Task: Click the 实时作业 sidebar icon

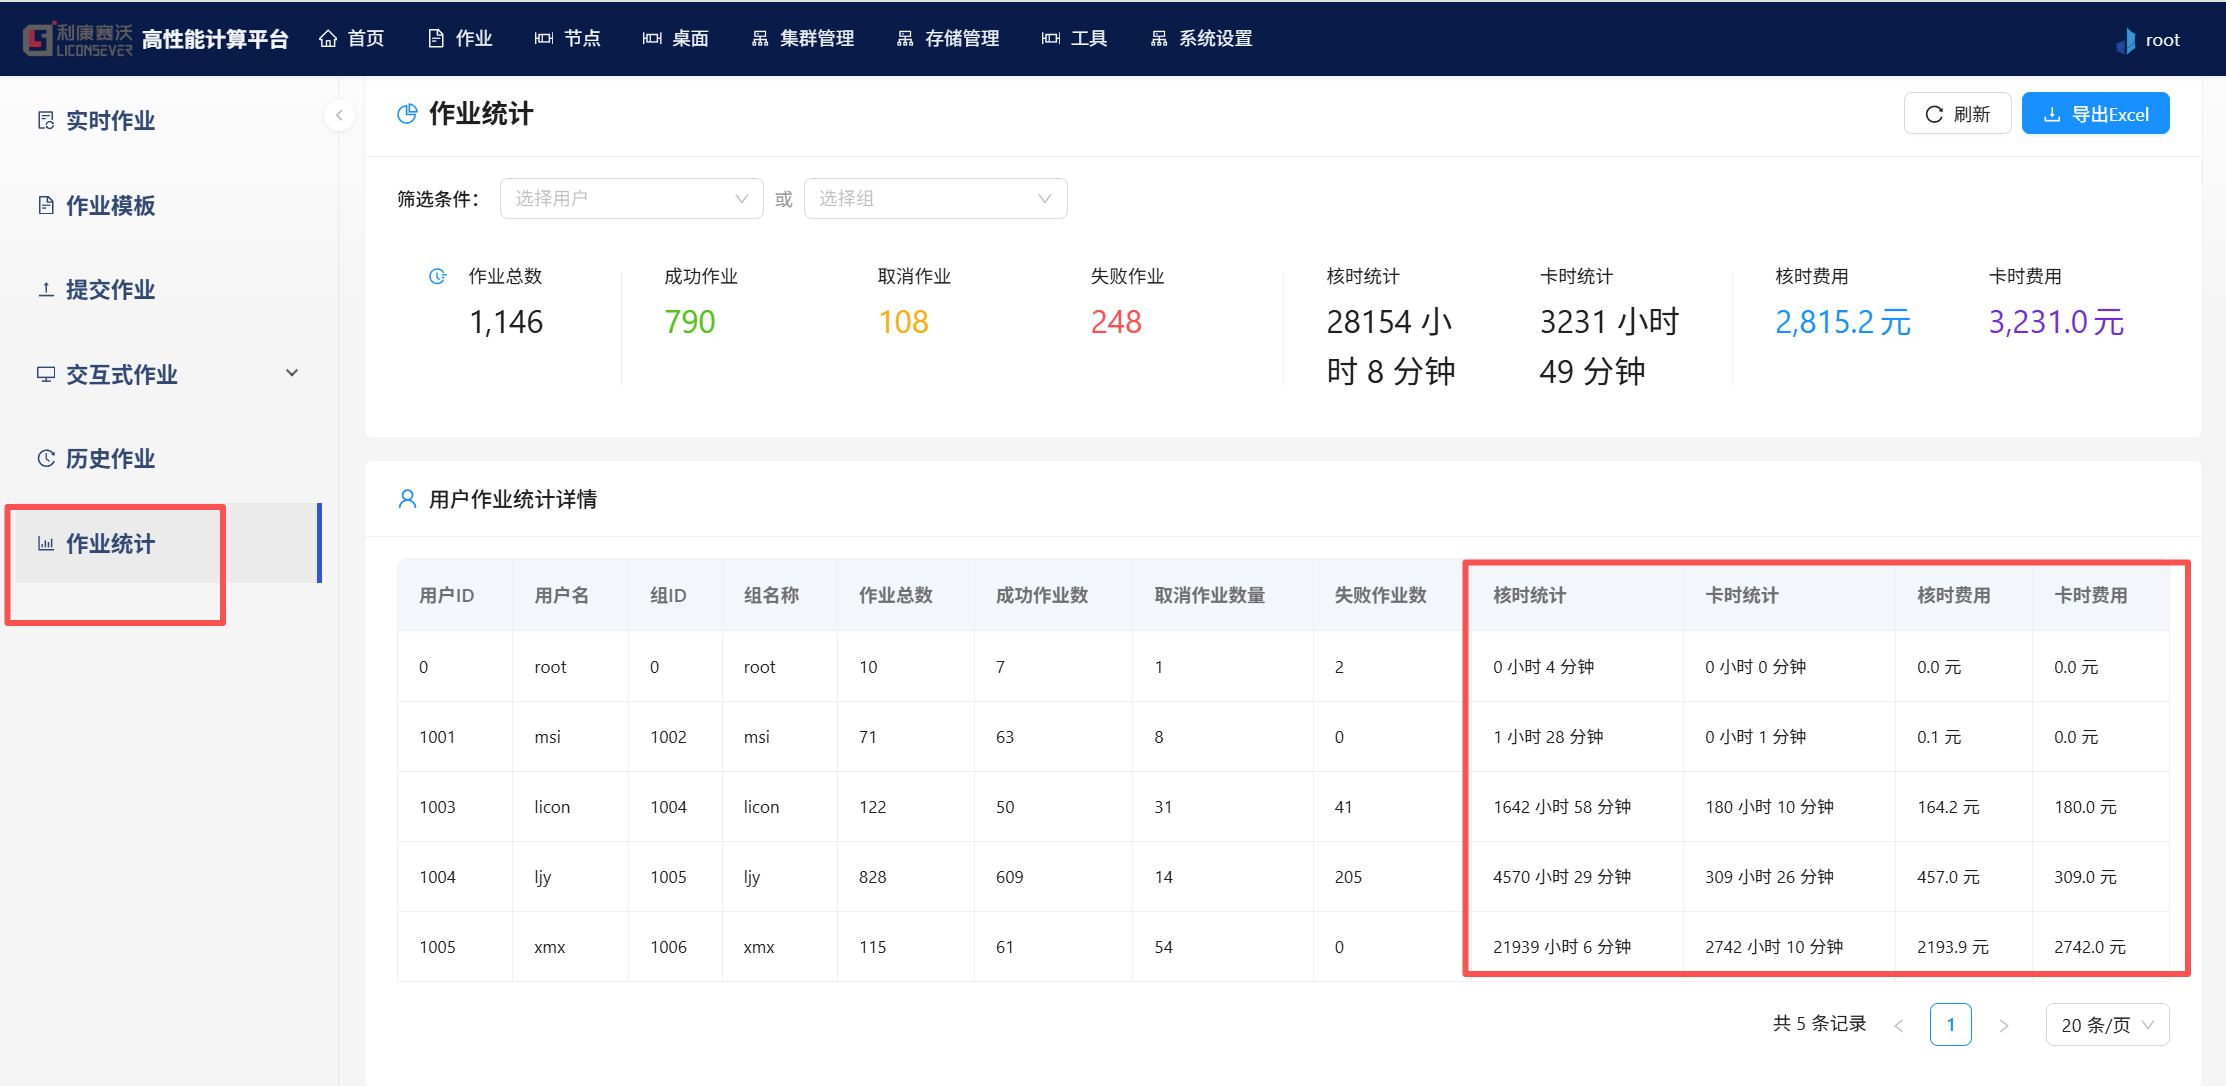Action: [46, 121]
